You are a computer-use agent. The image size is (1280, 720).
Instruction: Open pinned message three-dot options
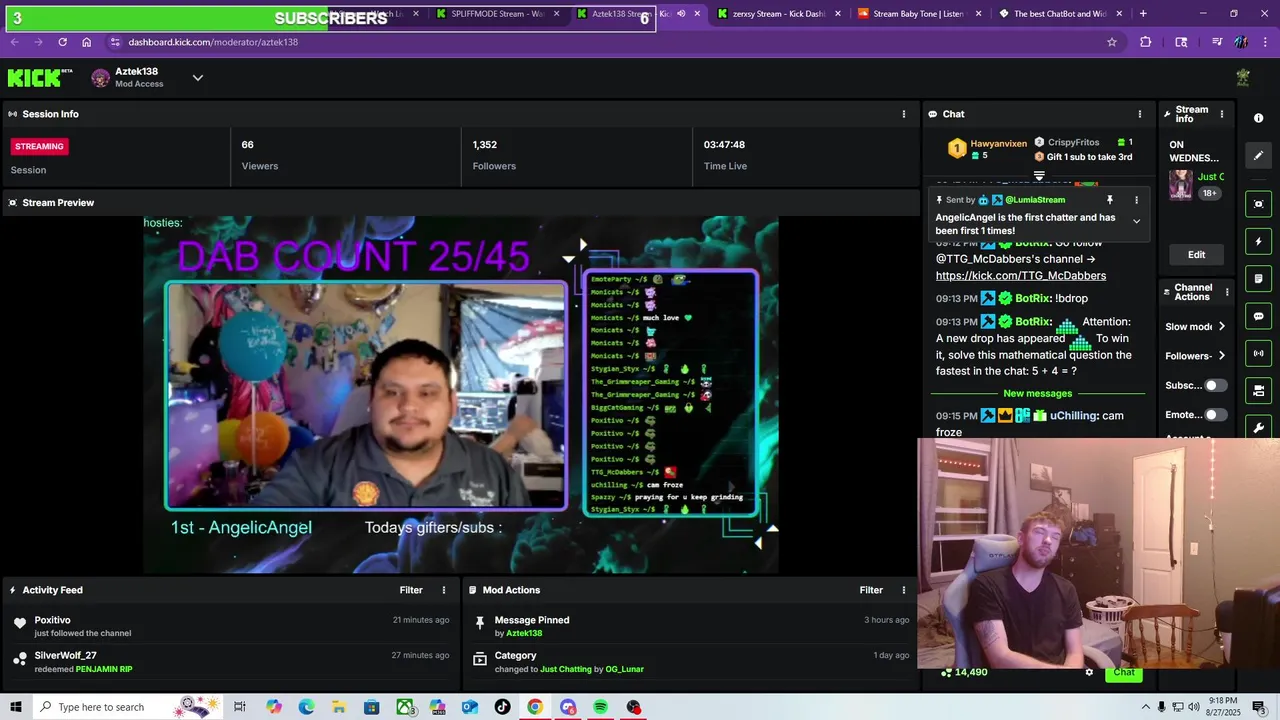[x=1136, y=200]
